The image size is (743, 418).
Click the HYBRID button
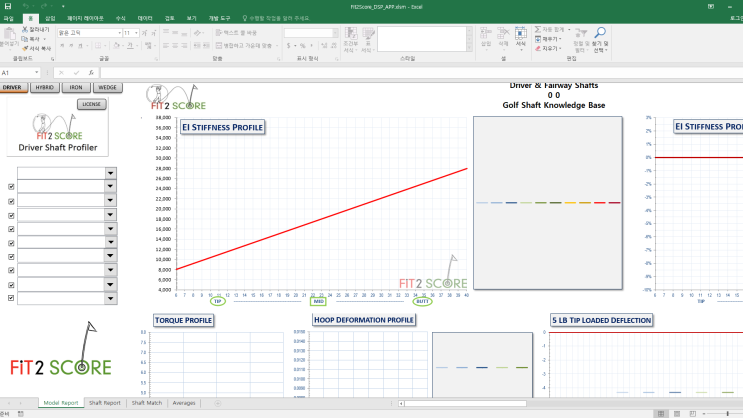pos(45,87)
